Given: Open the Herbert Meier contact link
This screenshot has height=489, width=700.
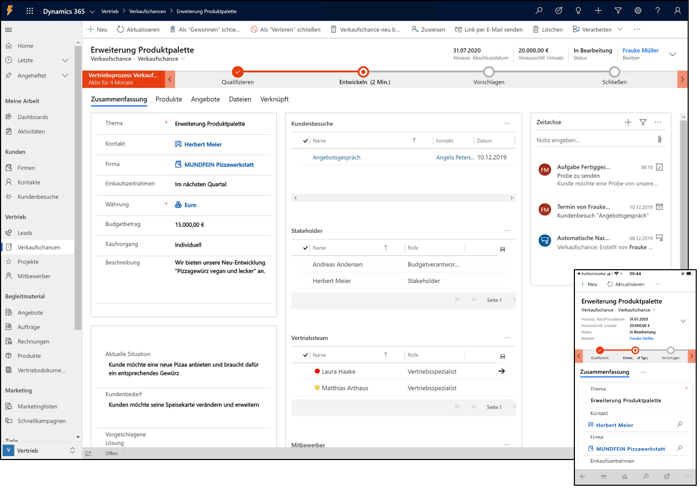Looking at the screenshot, I should tap(203, 144).
